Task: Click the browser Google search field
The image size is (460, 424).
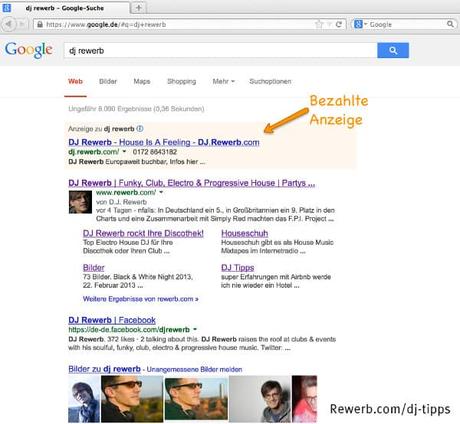Action: coord(403,24)
